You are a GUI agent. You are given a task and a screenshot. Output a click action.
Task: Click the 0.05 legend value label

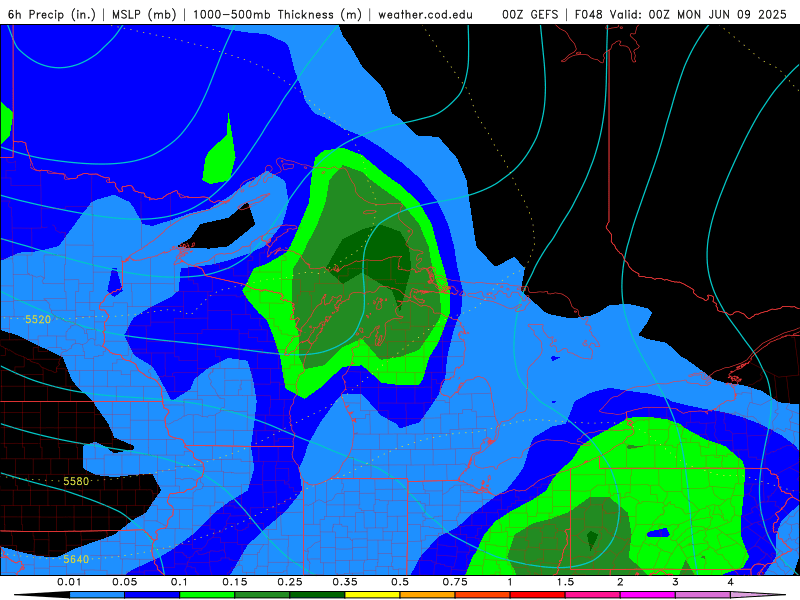pos(124,582)
